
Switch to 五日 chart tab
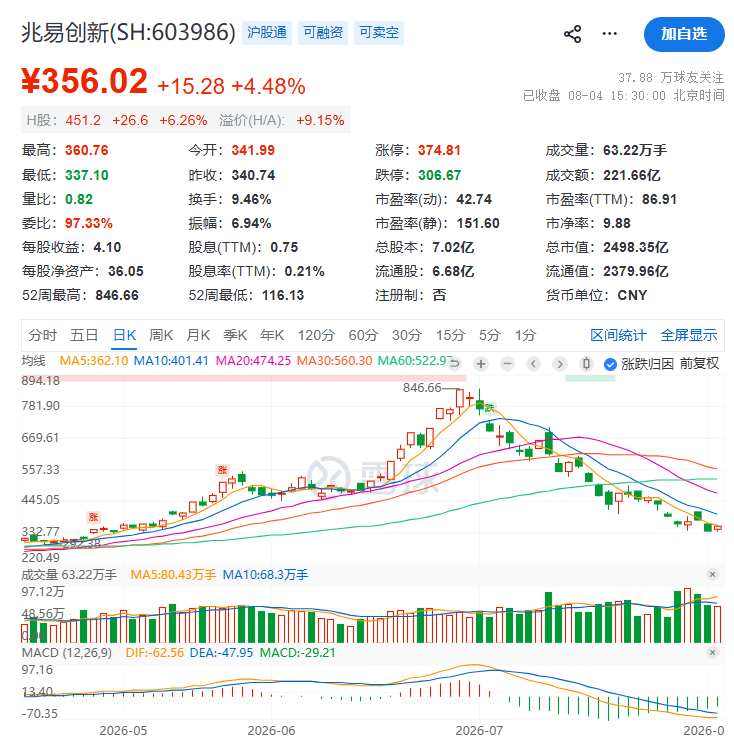tap(84, 335)
